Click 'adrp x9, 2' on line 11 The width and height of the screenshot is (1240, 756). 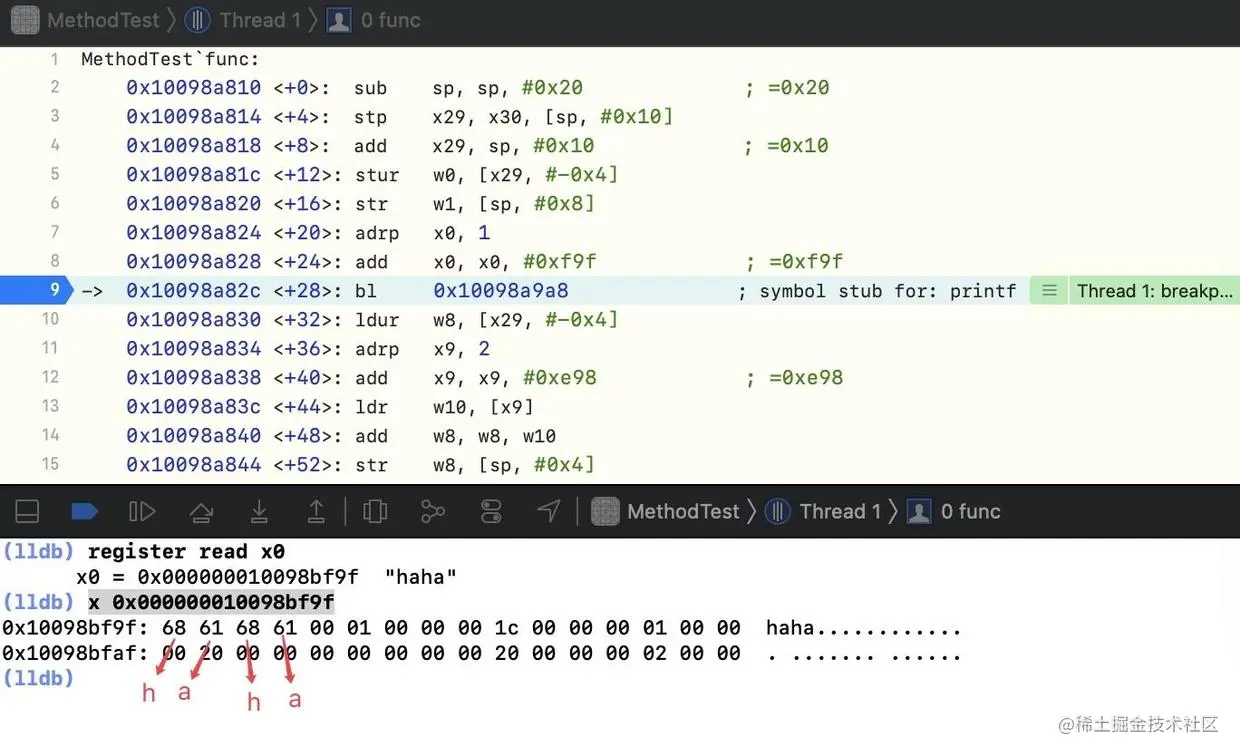[422, 349]
